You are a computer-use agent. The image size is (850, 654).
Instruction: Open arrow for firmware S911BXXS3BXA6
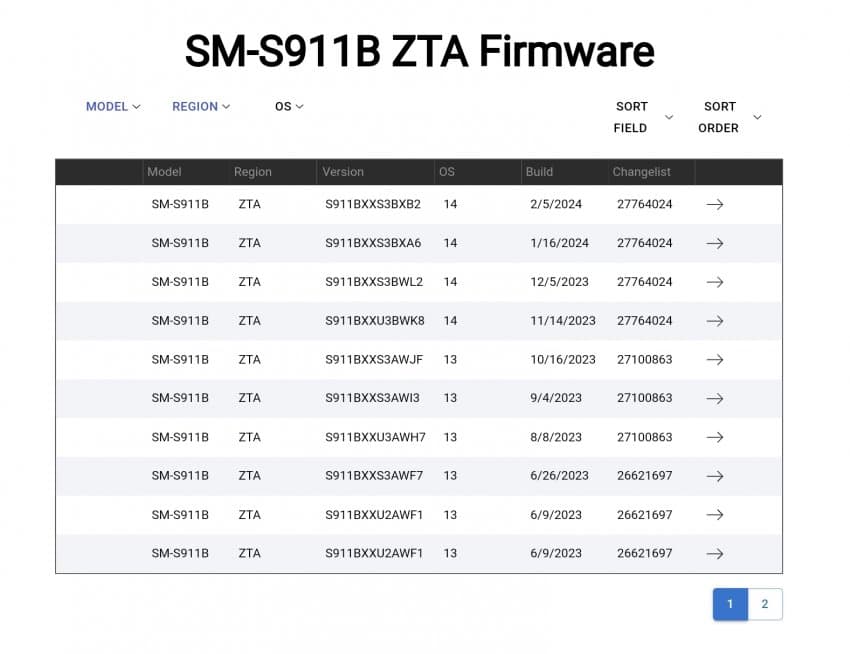point(714,243)
